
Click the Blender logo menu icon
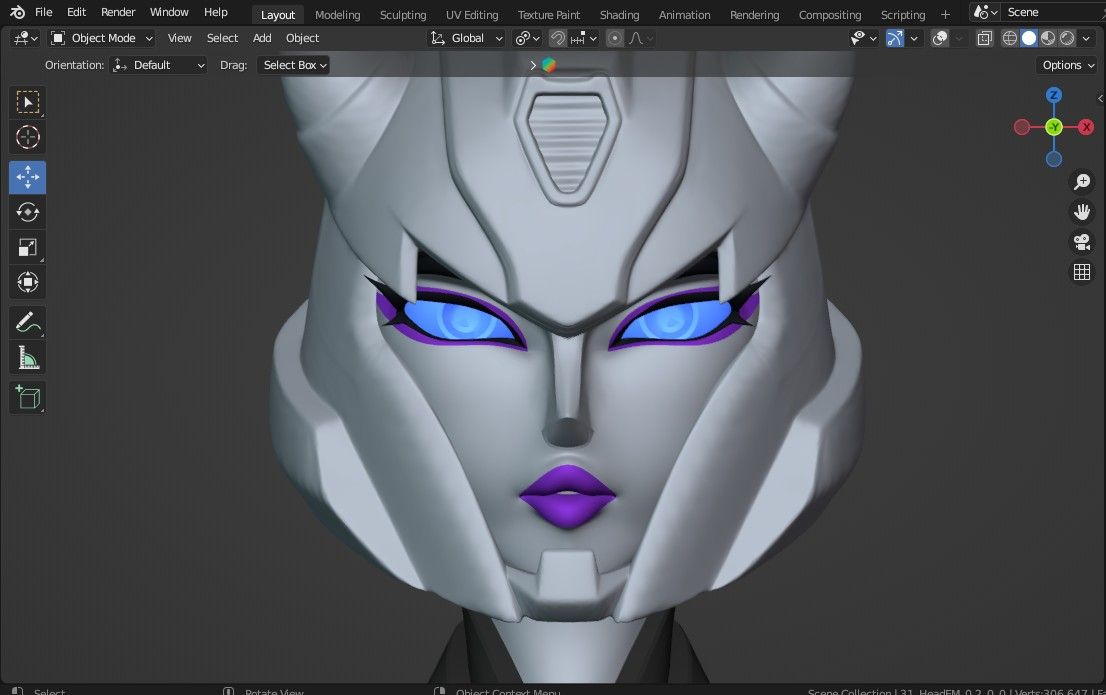tap(17, 12)
